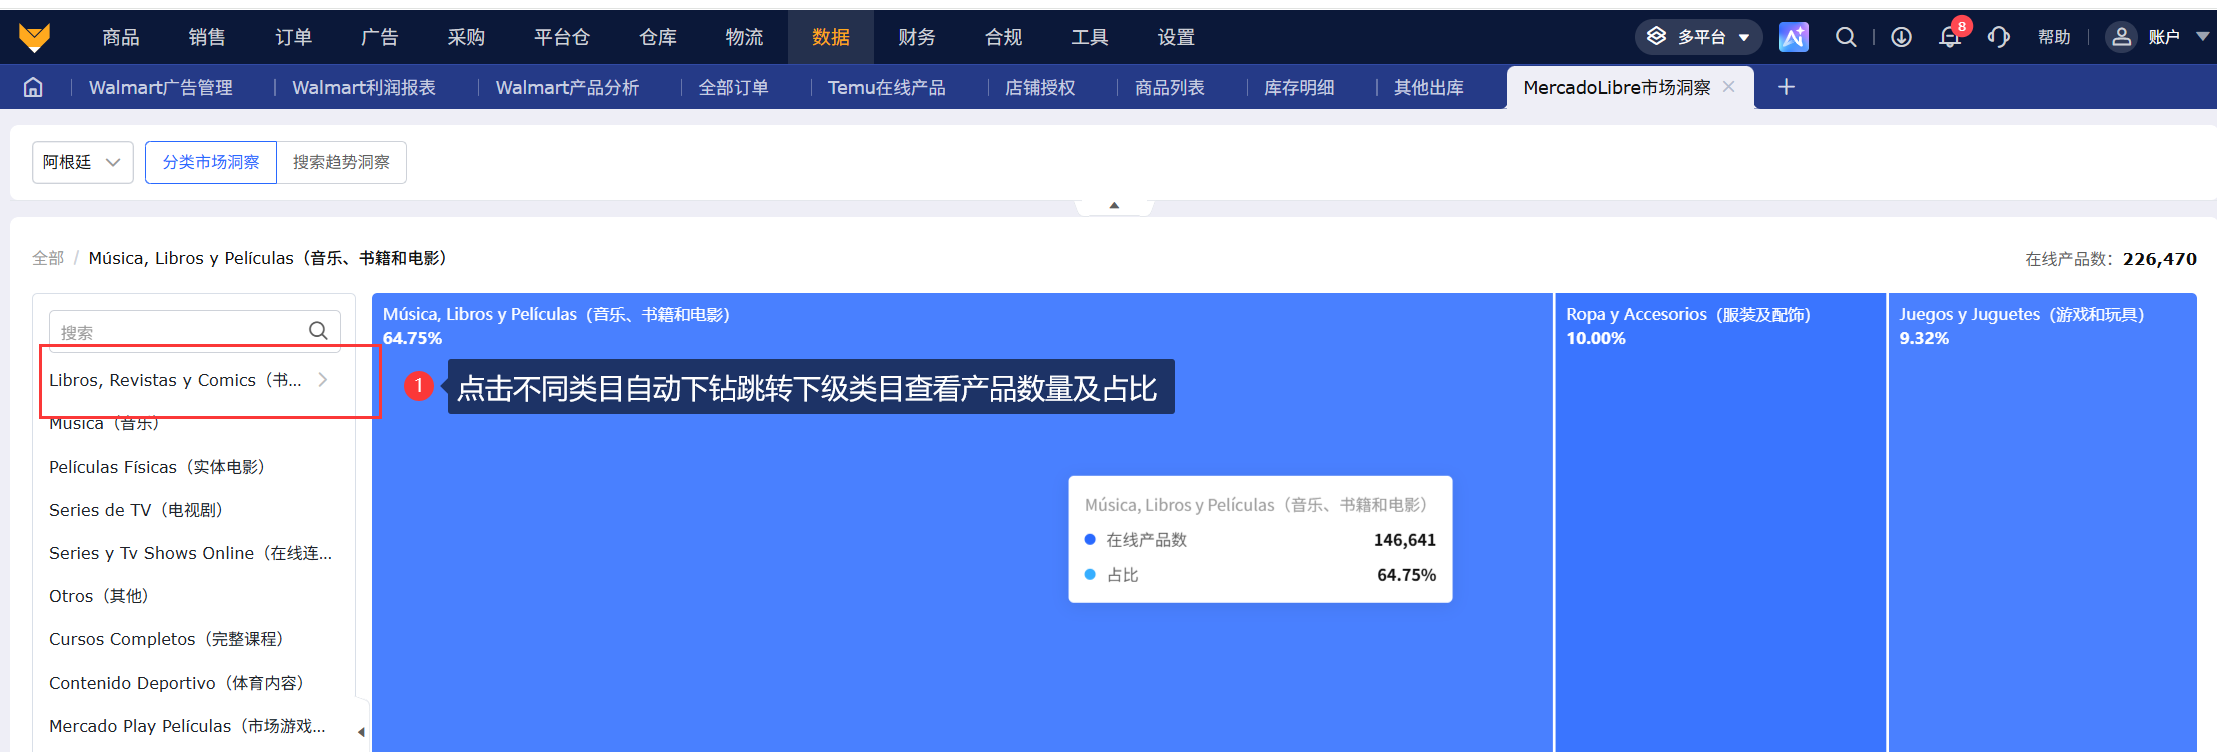Open the 财务 menu
This screenshot has height=752, width=2217.
pos(917,37)
